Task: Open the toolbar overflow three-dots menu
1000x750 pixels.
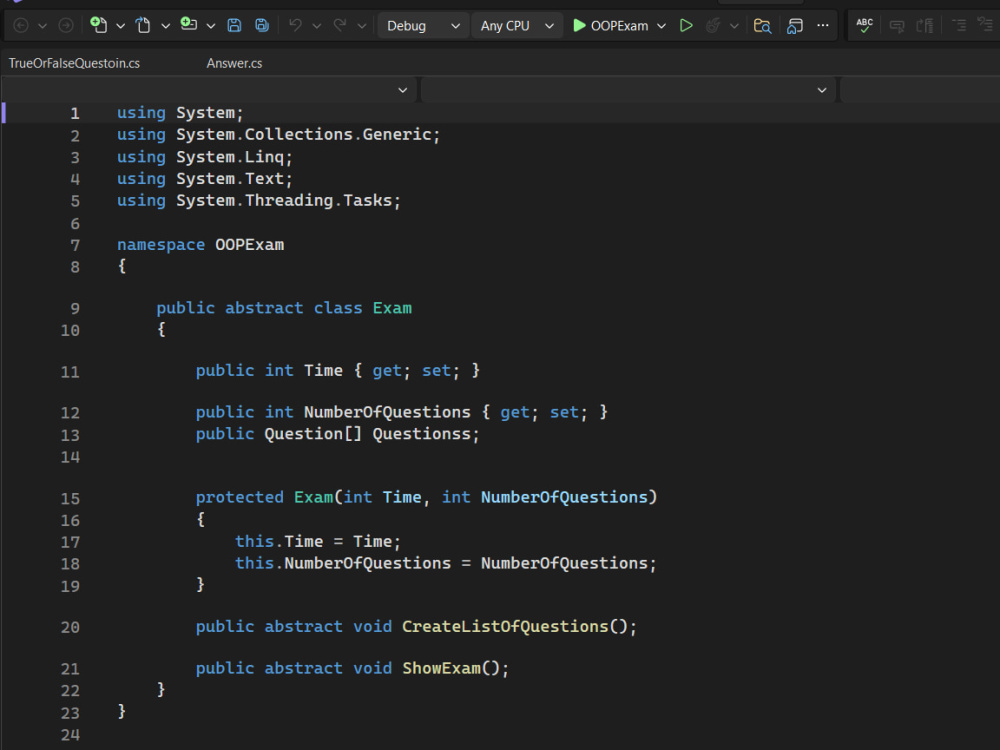Action: point(823,26)
